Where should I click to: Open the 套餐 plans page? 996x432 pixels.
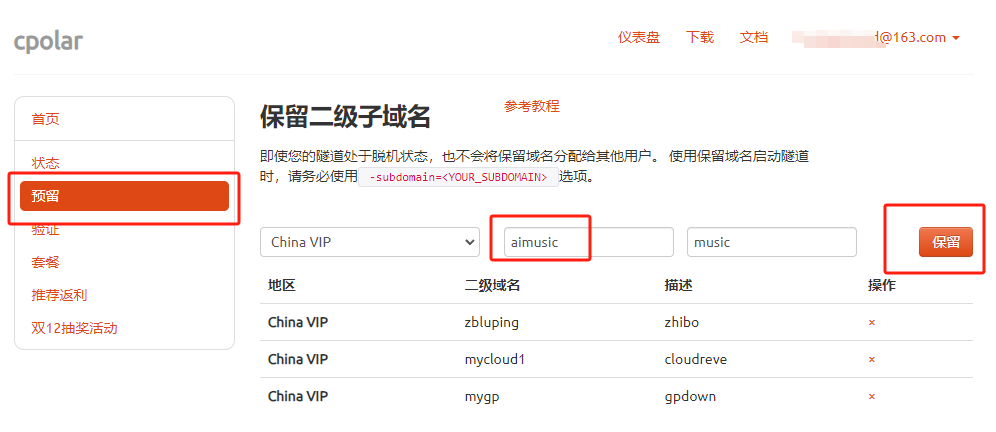click(45, 262)
